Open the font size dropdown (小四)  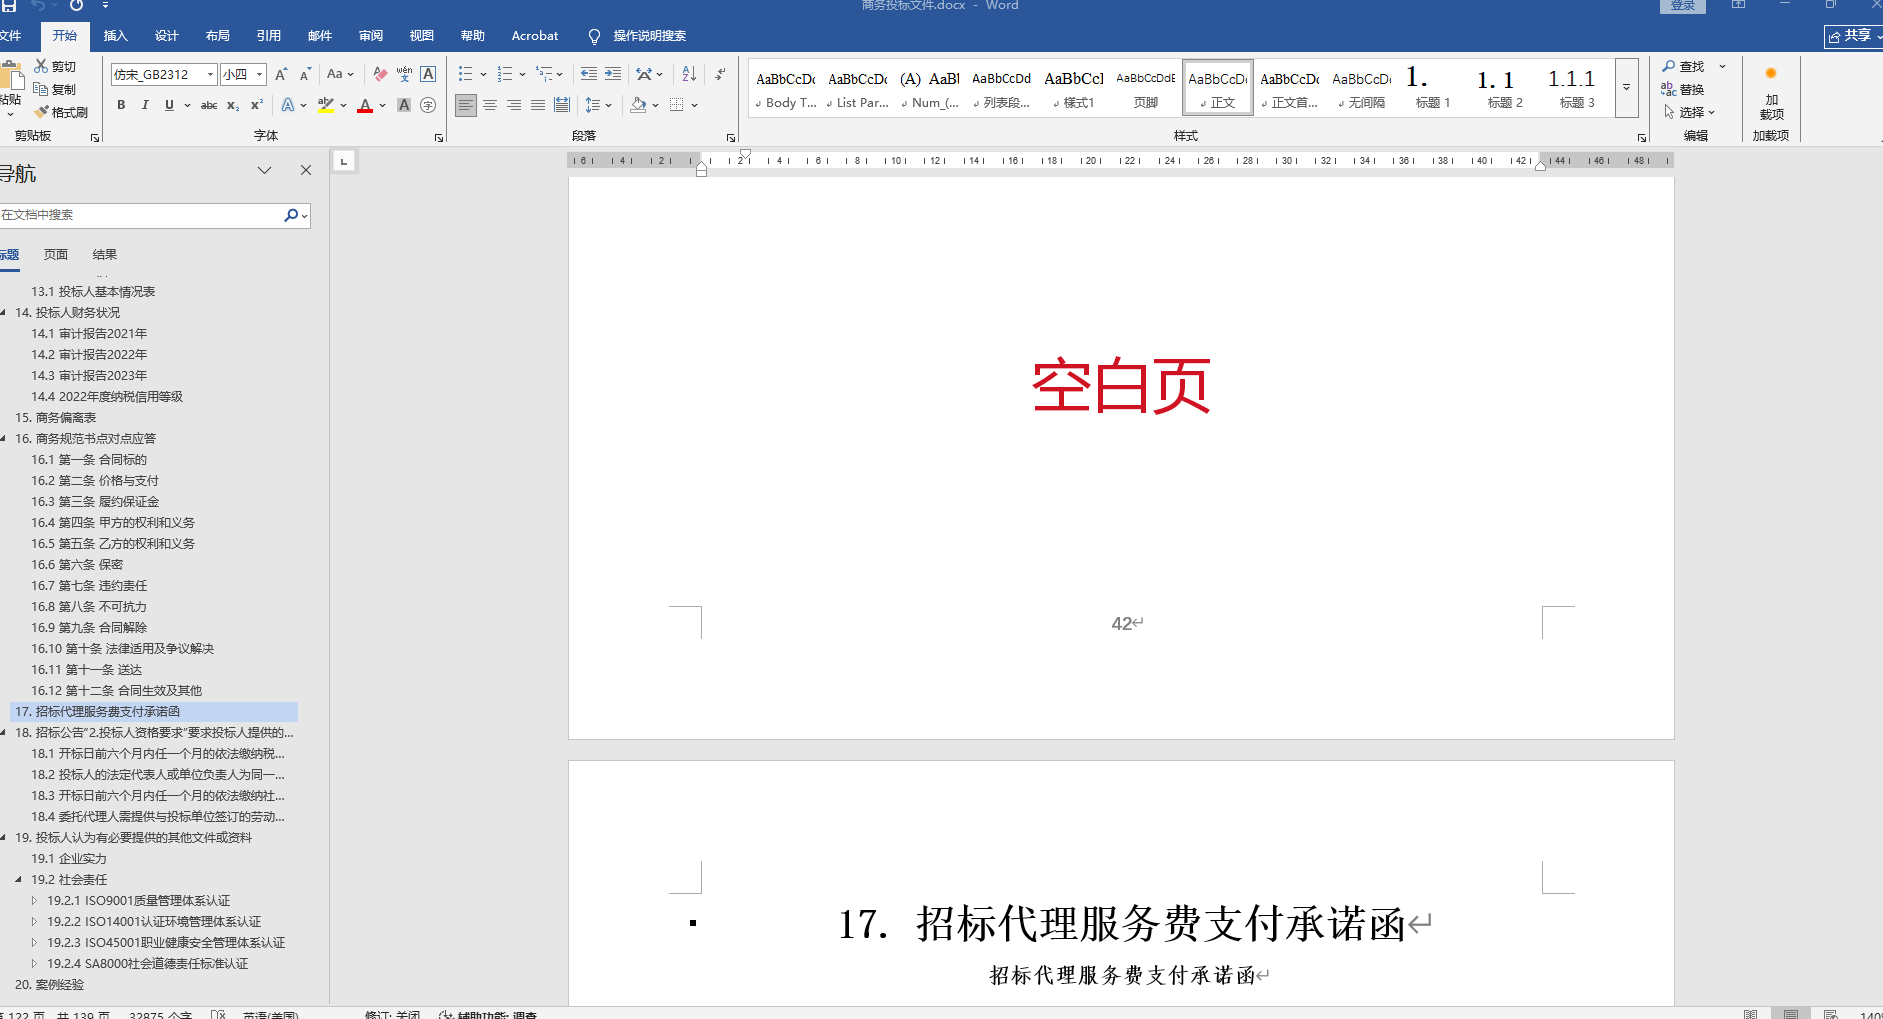(260, 74)
